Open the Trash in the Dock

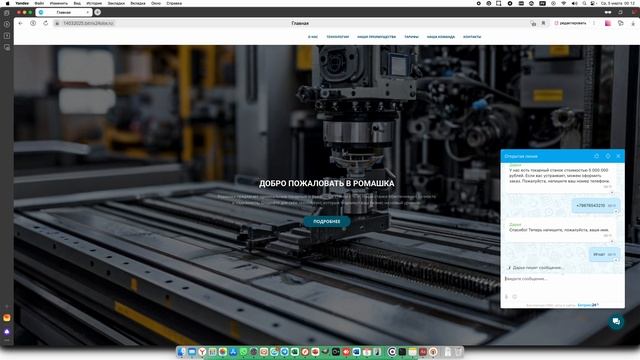458,351
